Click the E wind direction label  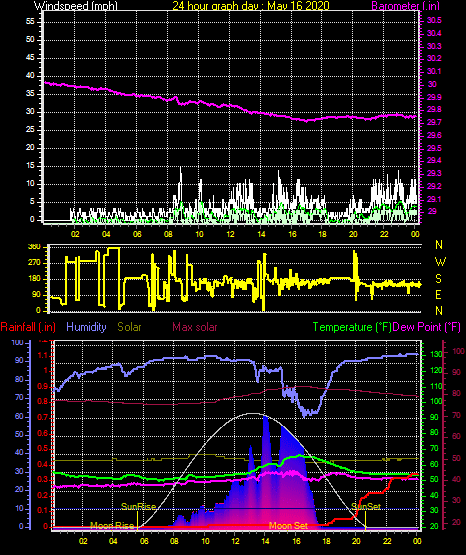[x=438, y=294]
